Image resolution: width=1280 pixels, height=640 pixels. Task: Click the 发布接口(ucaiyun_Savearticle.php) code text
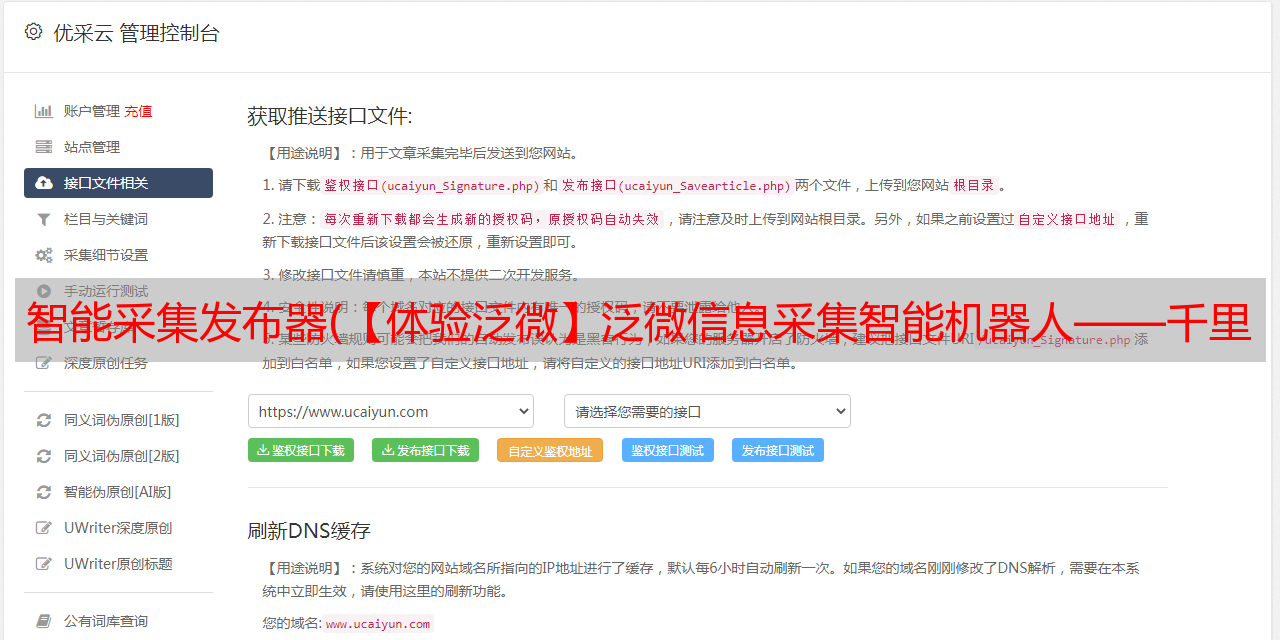(676, 185)
